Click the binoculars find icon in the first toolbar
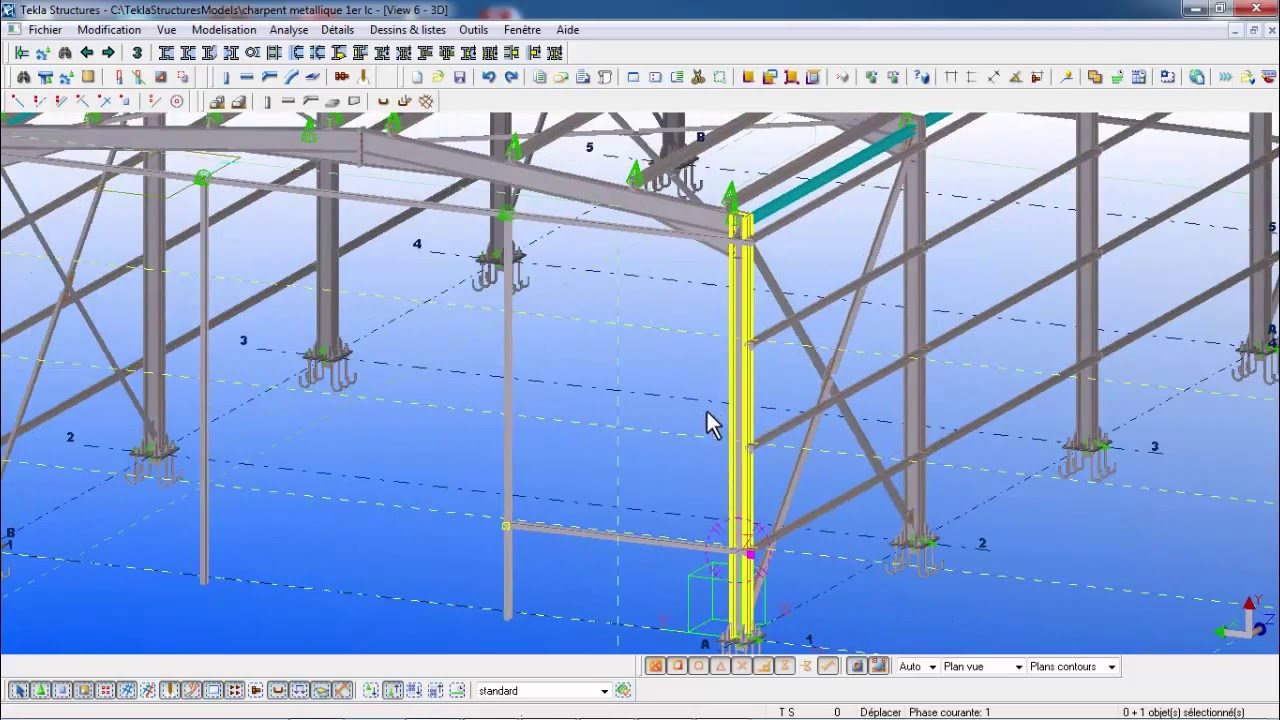 pyautogui.click(x=65, y=52)
